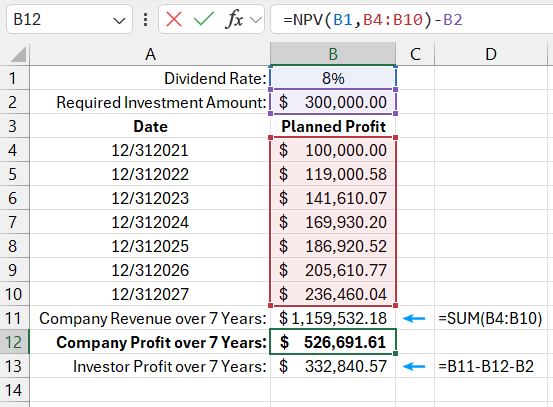553x407 pixels.
Task: Click the $1,159,532.18 revenue total cell
Action: click(x=333, y=318)
